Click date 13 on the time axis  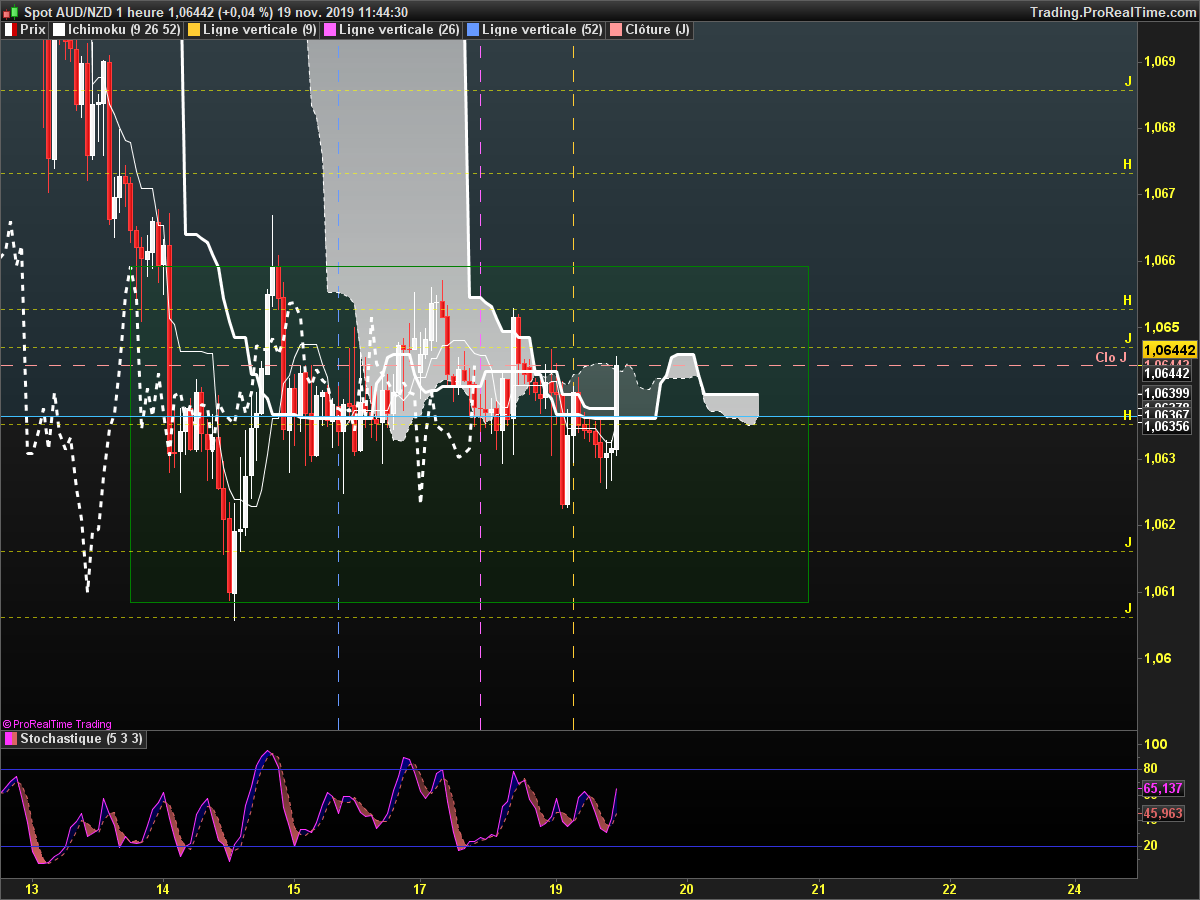(31, 888)
